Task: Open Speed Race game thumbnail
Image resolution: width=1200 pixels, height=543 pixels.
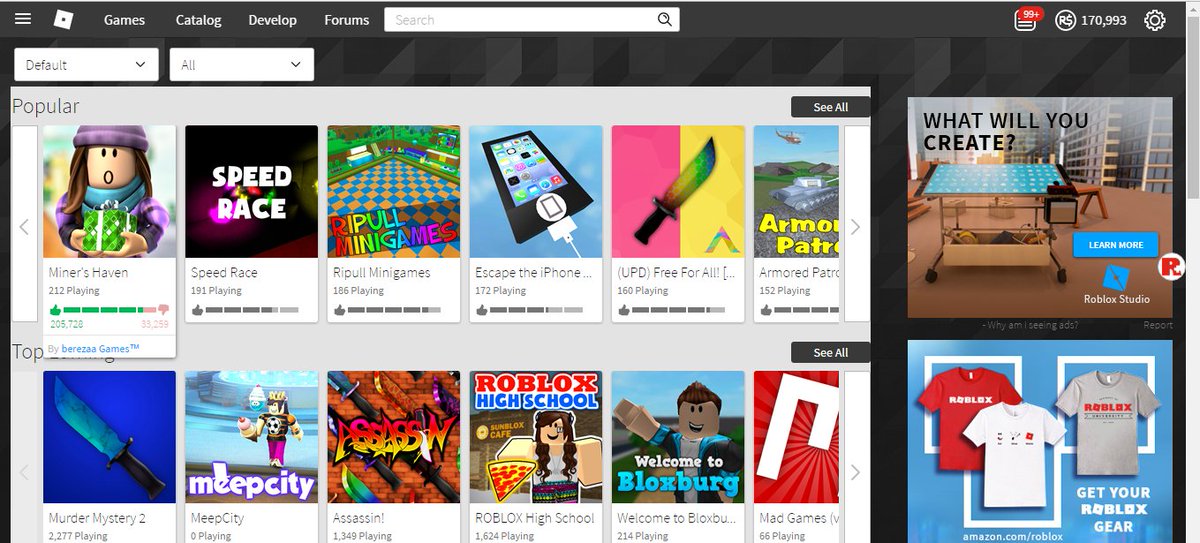Action: (x=251, y=191)
